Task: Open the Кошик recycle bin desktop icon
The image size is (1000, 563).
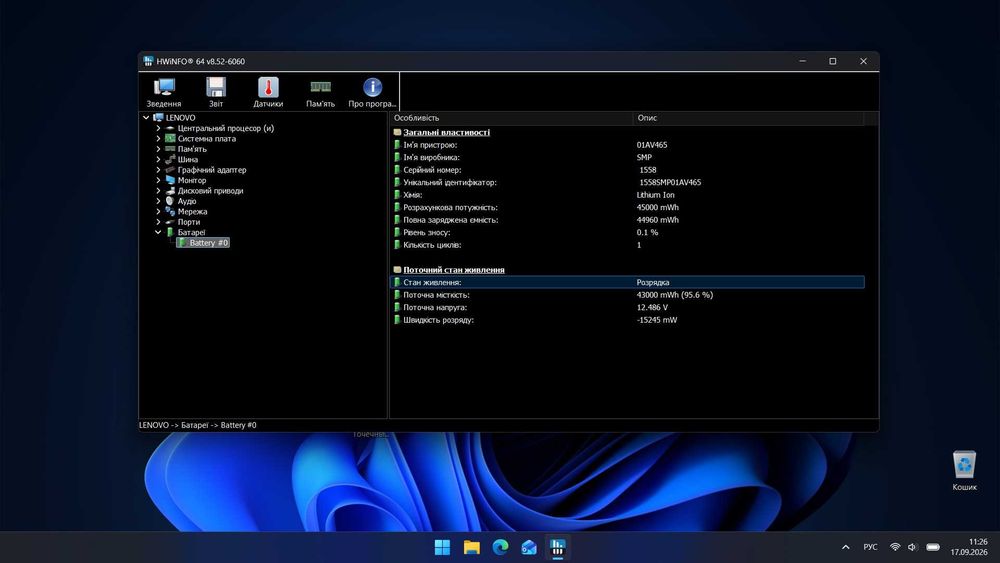Action: point(964,471)
